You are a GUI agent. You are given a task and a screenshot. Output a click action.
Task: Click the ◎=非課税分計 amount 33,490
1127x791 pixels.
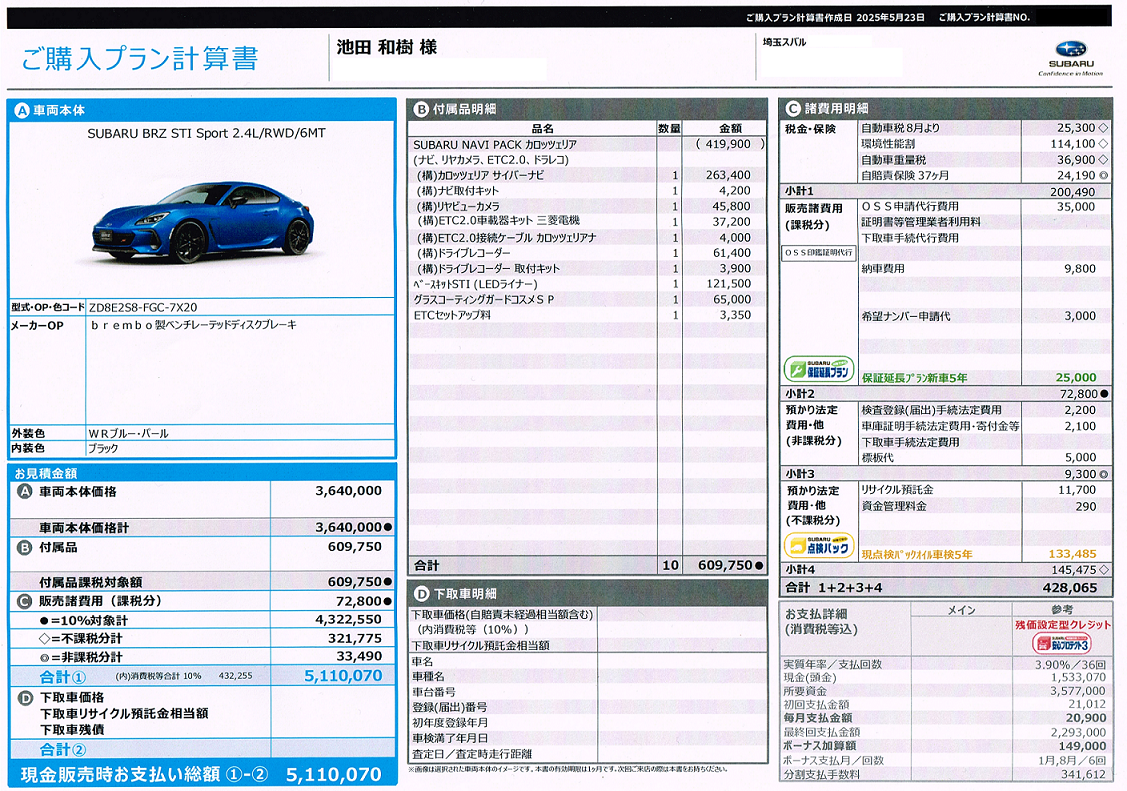tap(359, 656)
